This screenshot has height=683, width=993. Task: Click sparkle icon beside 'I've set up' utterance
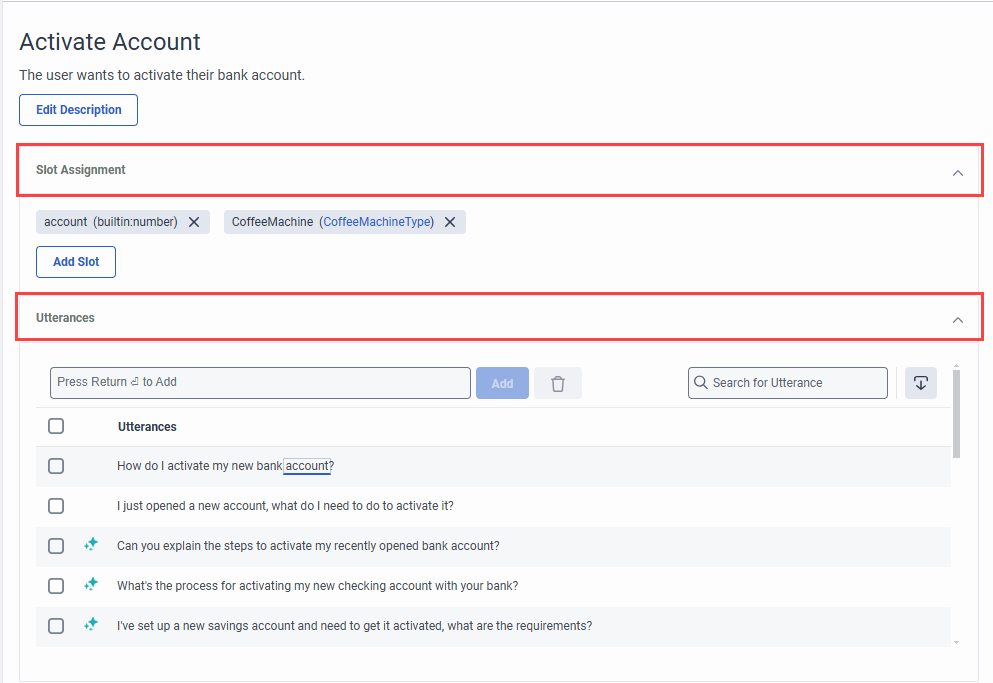(91, 624)
